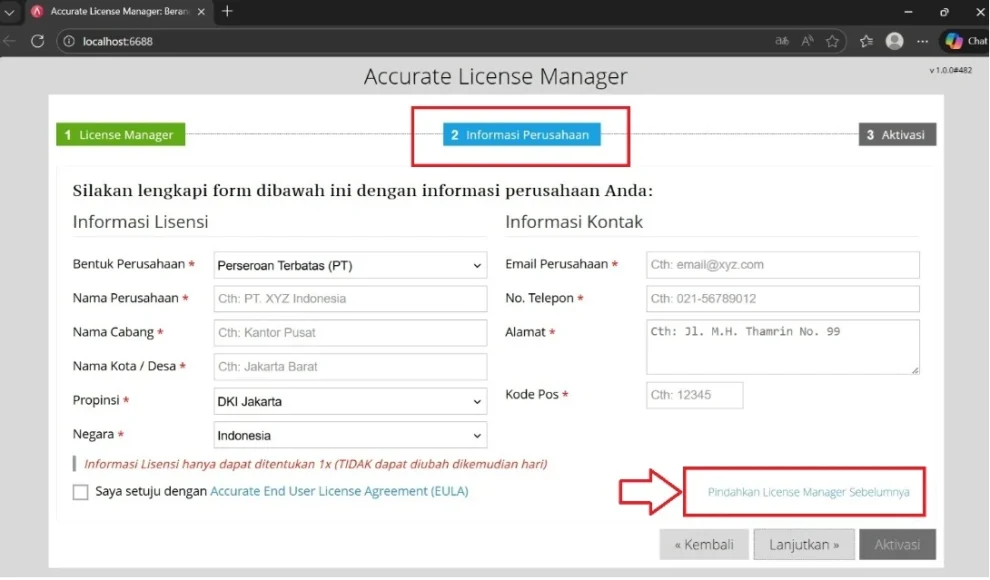The image size is (990, 580).
Task: Close the Accurate License Manager tab
Action: coord(201,11)
